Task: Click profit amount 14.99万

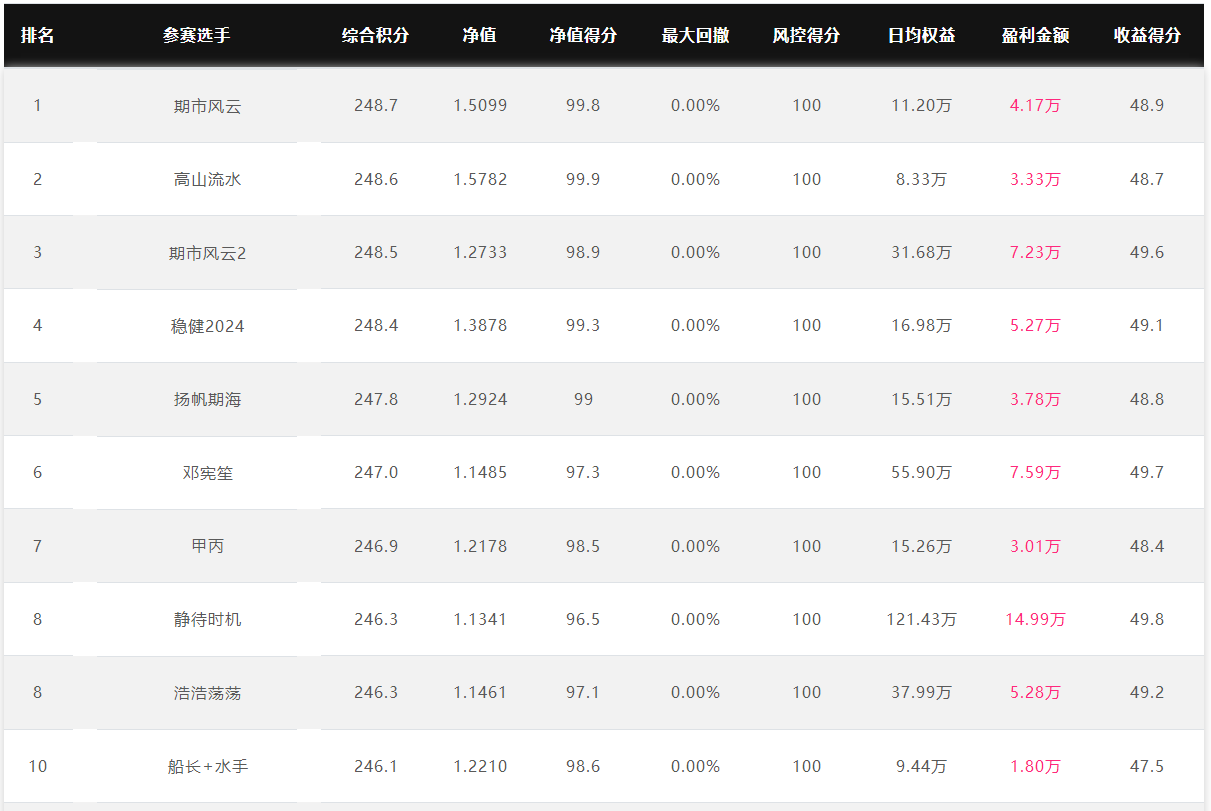Action: click(1035, 620)
